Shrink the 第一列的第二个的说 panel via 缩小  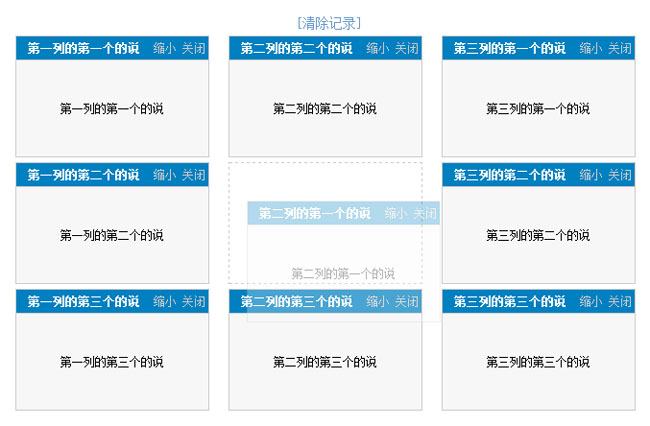pos(164,175)
